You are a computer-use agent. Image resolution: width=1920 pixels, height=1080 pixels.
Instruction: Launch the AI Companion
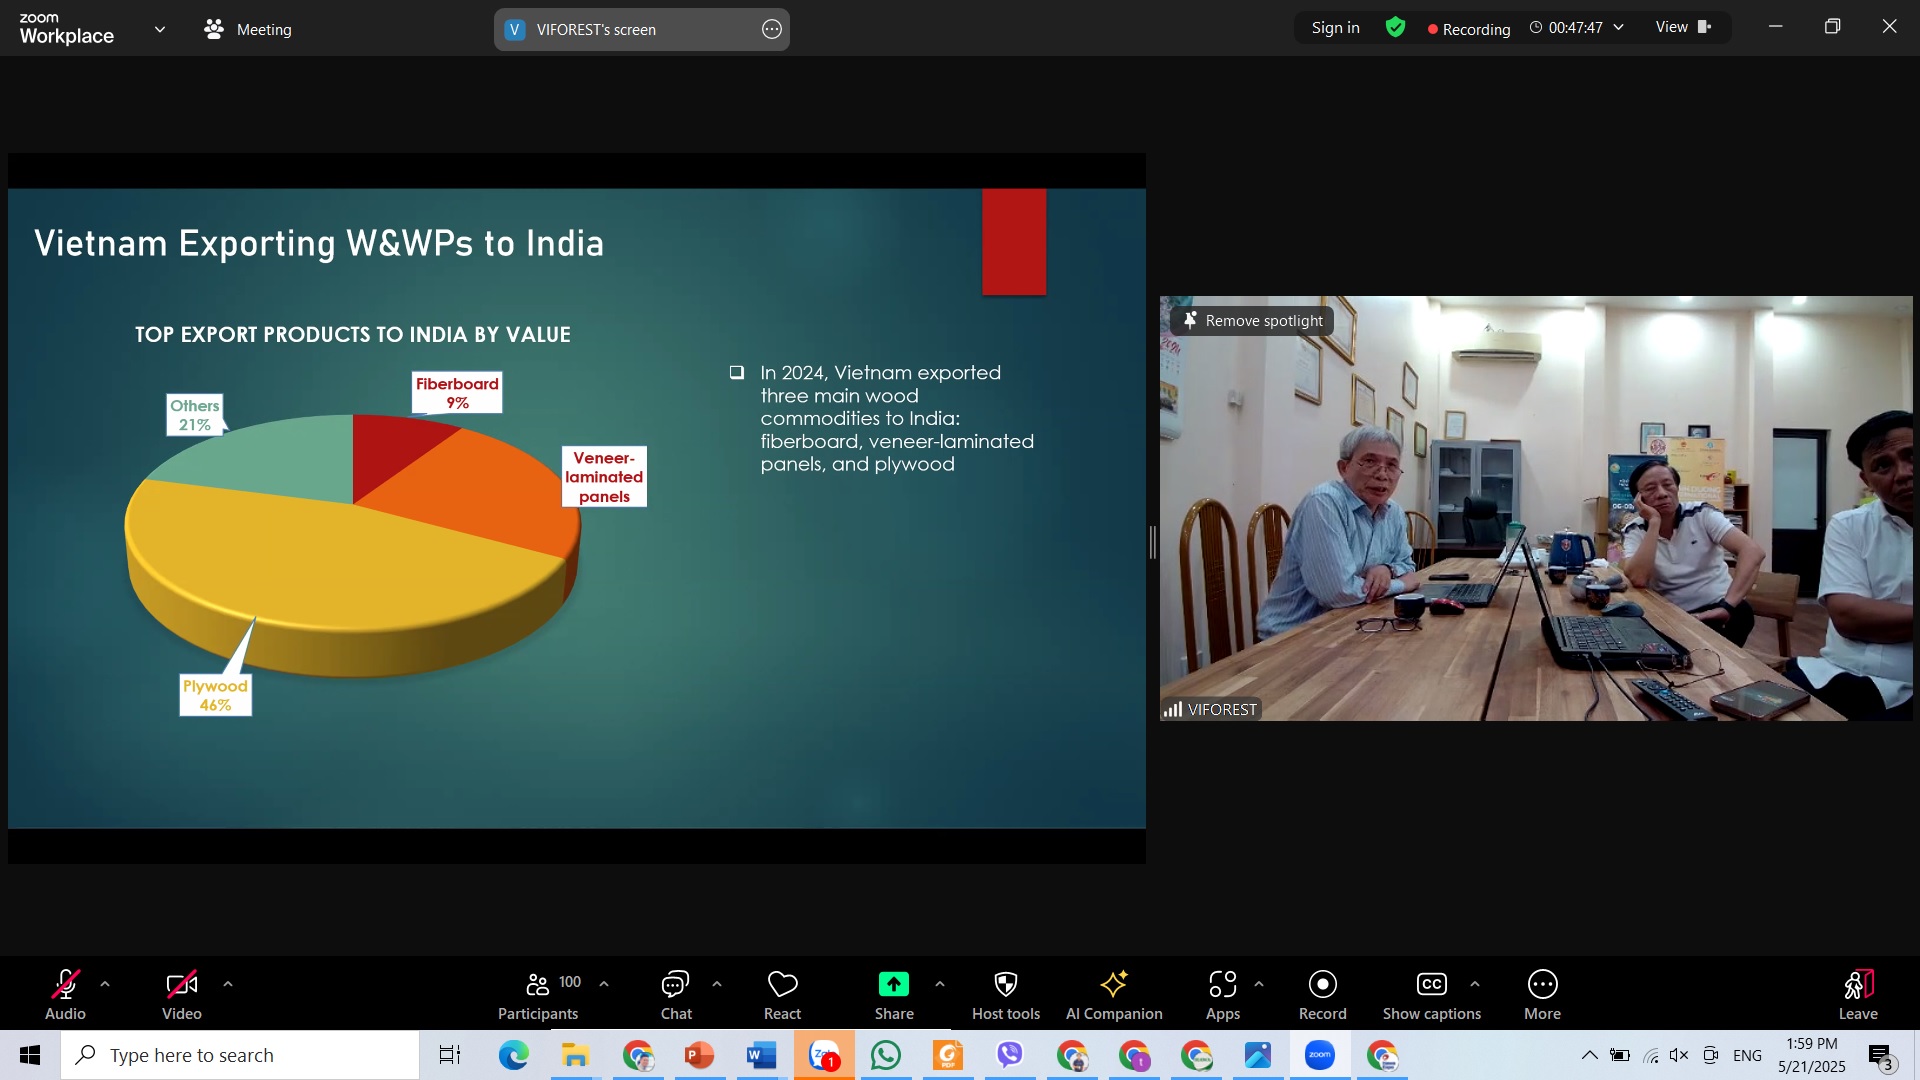1114,995
